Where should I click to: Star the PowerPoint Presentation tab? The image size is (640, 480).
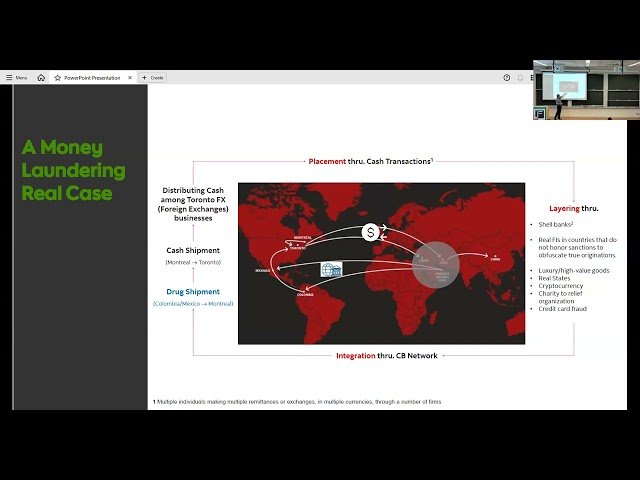click(58, 78)
